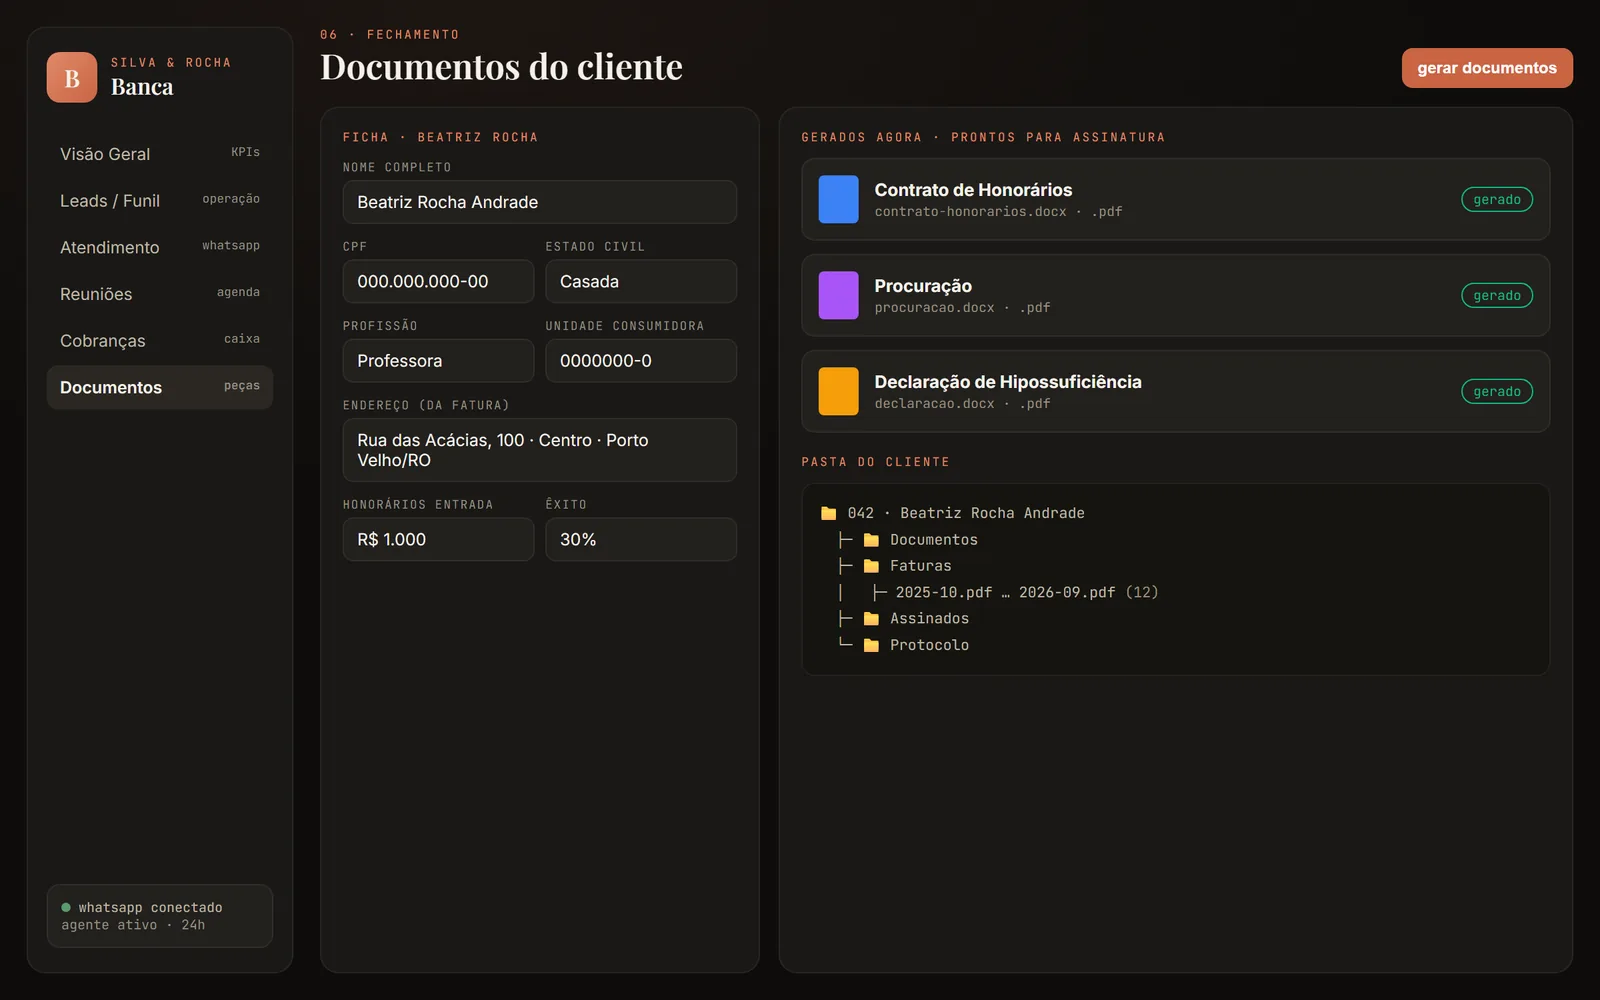Click the 'Documentos do cliente' heading
The image size is (1600, 1000).
[501, 67]
